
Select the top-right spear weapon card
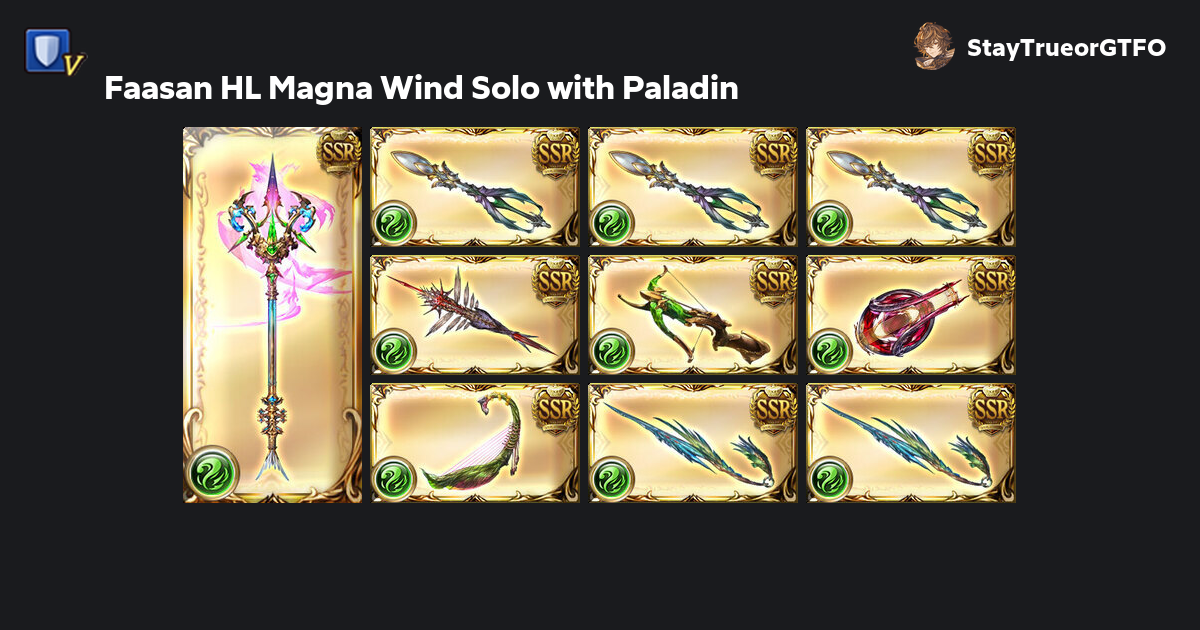click(x=911, y=186)
